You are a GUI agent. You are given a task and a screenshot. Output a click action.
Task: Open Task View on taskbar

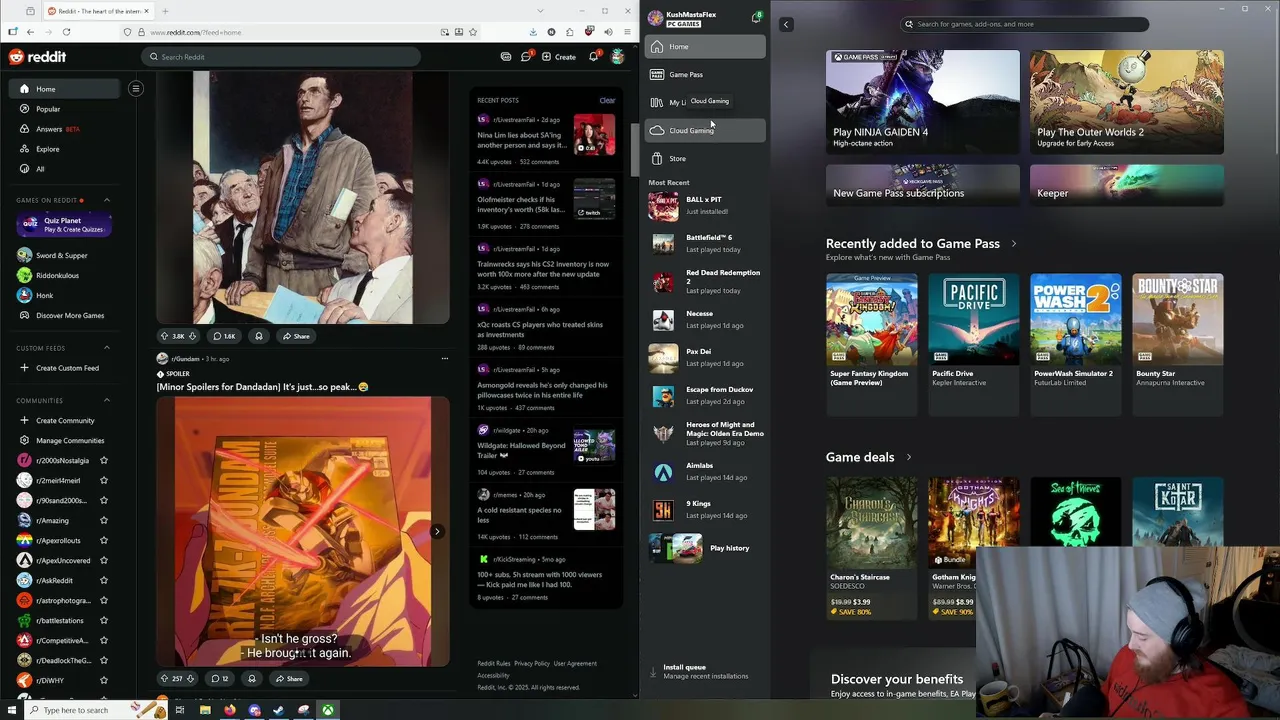(x=180, y=710)
